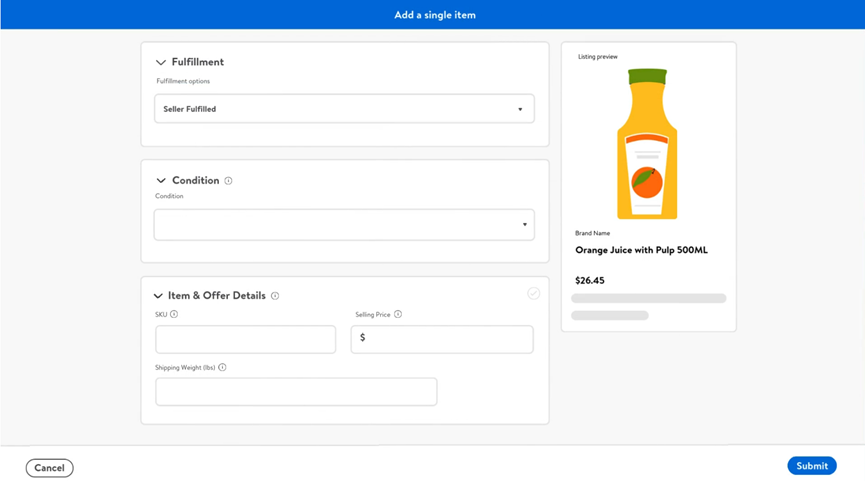The width and height of the screenshot is (865, 481).
Task: Click the orange juice bottle preview image
Action: 647,144
